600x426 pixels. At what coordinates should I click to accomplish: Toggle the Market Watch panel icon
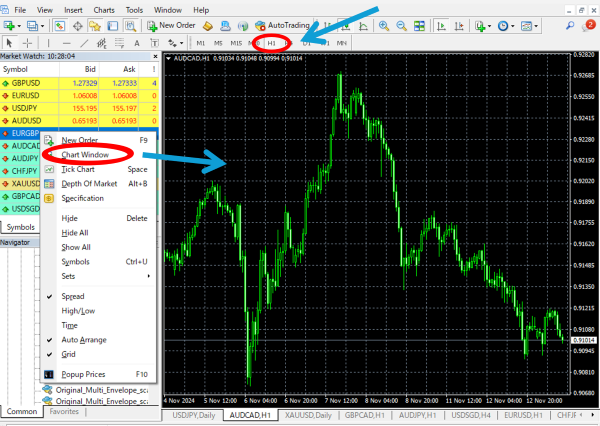click(59, 26)
